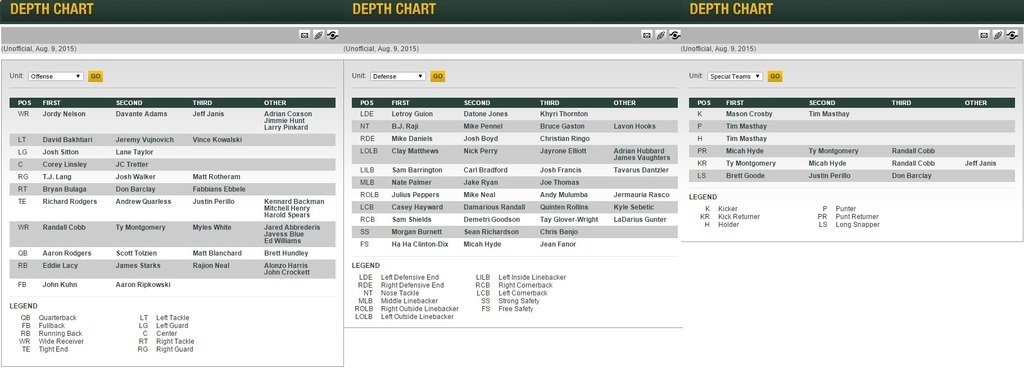This screenshot has width=1024, height=369.
Task: Click the share icon above Offense chart
Action: (x=332, y=35)
